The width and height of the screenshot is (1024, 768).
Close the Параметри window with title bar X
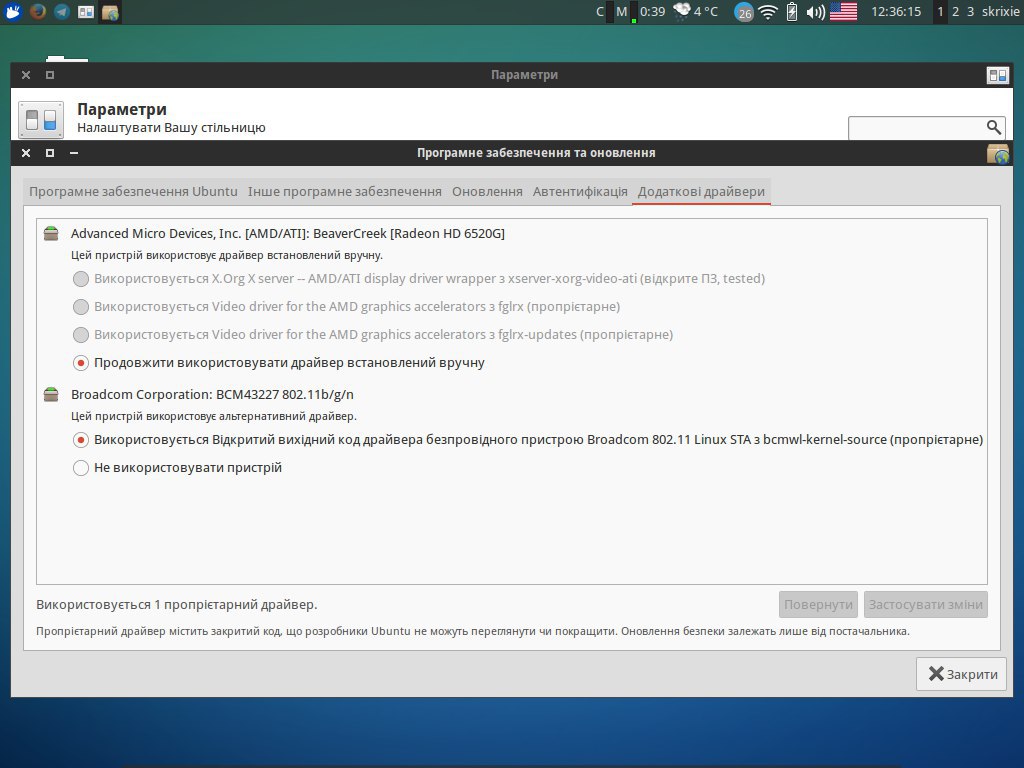pos(26,75)
